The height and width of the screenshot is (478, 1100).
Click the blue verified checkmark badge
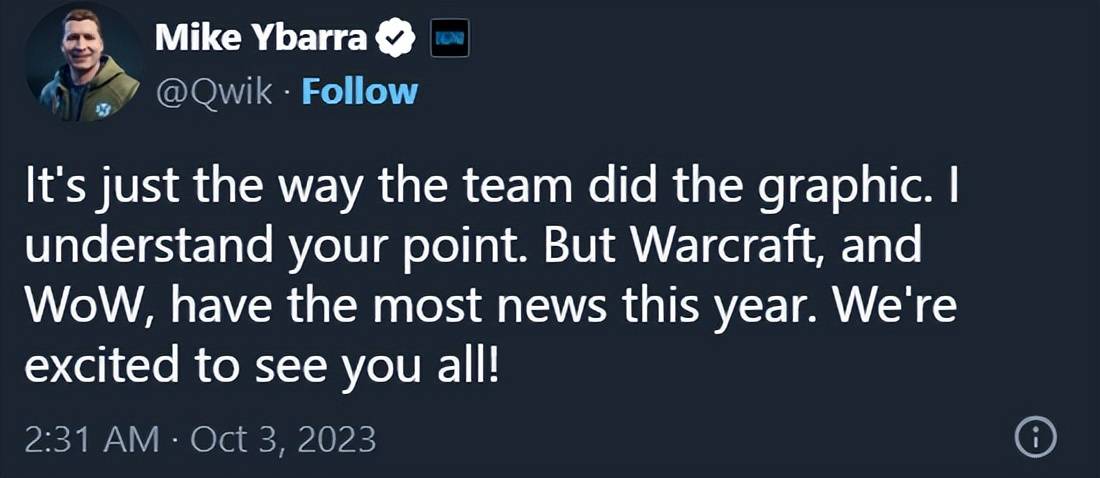coord(397,38)
